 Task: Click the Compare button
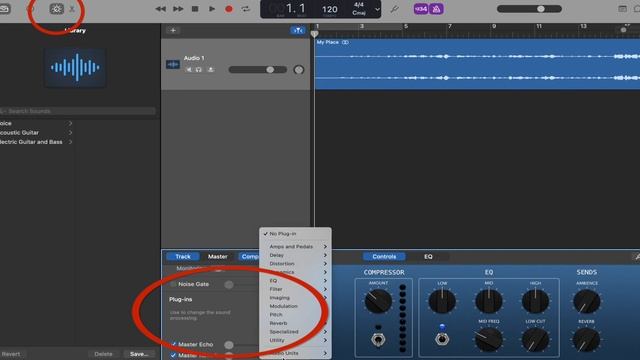250,256
